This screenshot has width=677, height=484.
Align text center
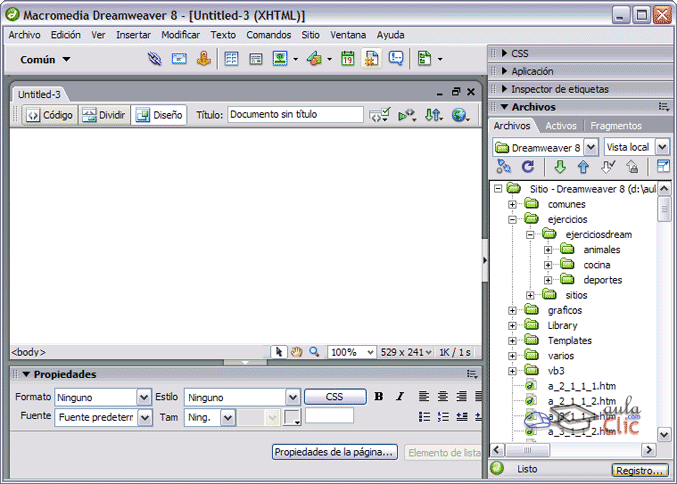[443, 396]
